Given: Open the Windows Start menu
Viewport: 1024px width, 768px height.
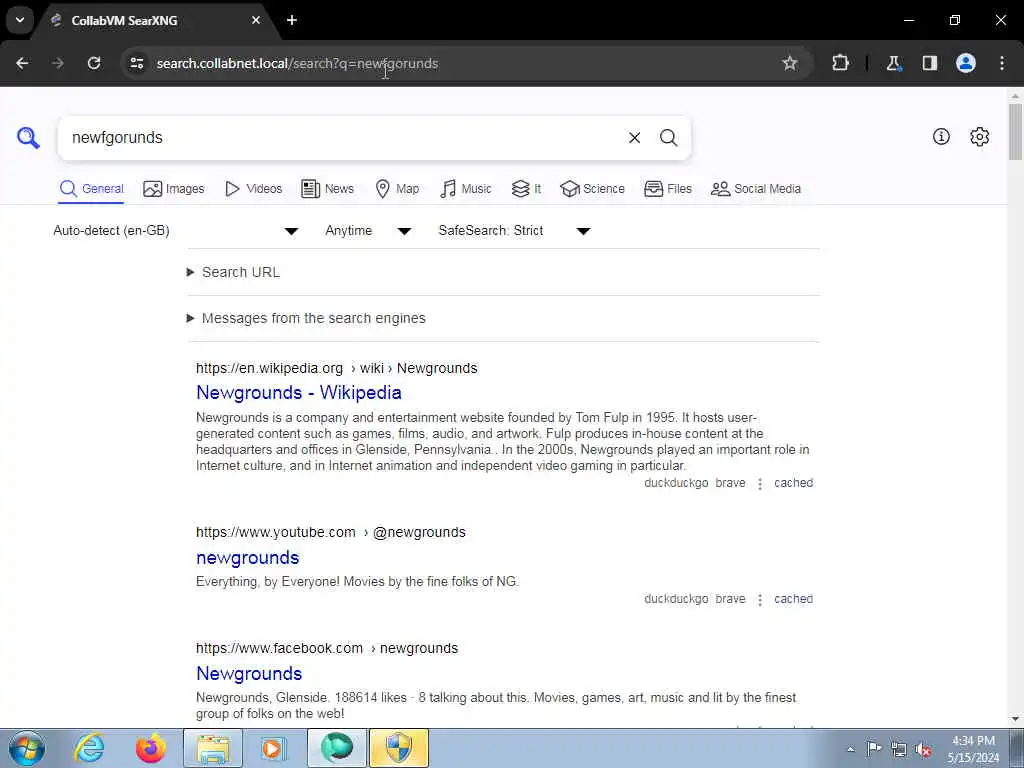Looking at the screenshot, I should click(27, 748).
